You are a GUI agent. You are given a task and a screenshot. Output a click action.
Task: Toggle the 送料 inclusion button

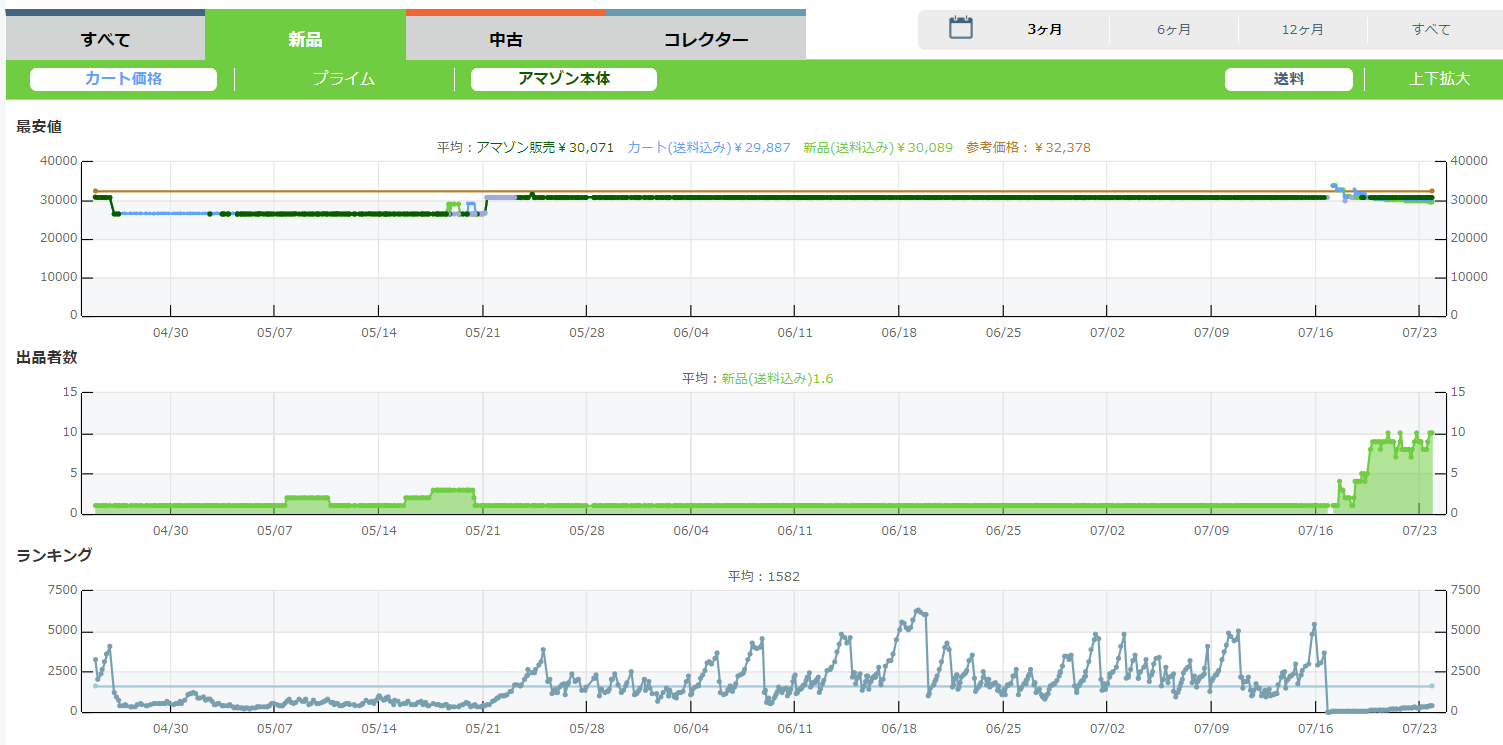pyautogui.click(x=1288, y=79)
